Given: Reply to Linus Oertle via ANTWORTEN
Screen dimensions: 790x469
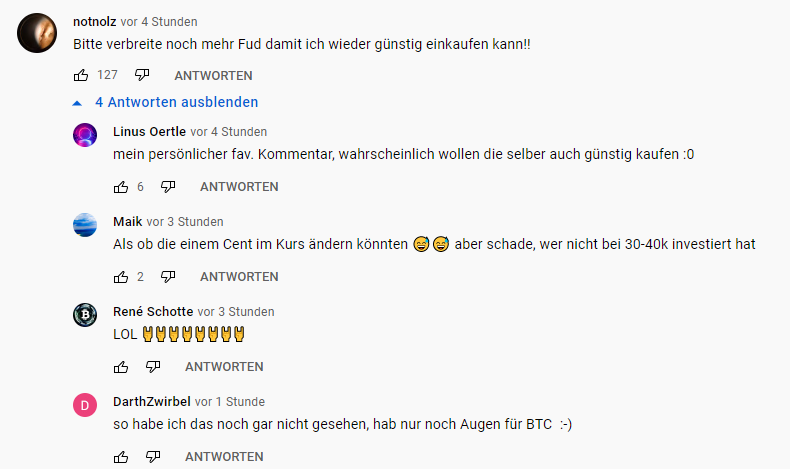Looking at the screenshot, I should click(239, 187).
